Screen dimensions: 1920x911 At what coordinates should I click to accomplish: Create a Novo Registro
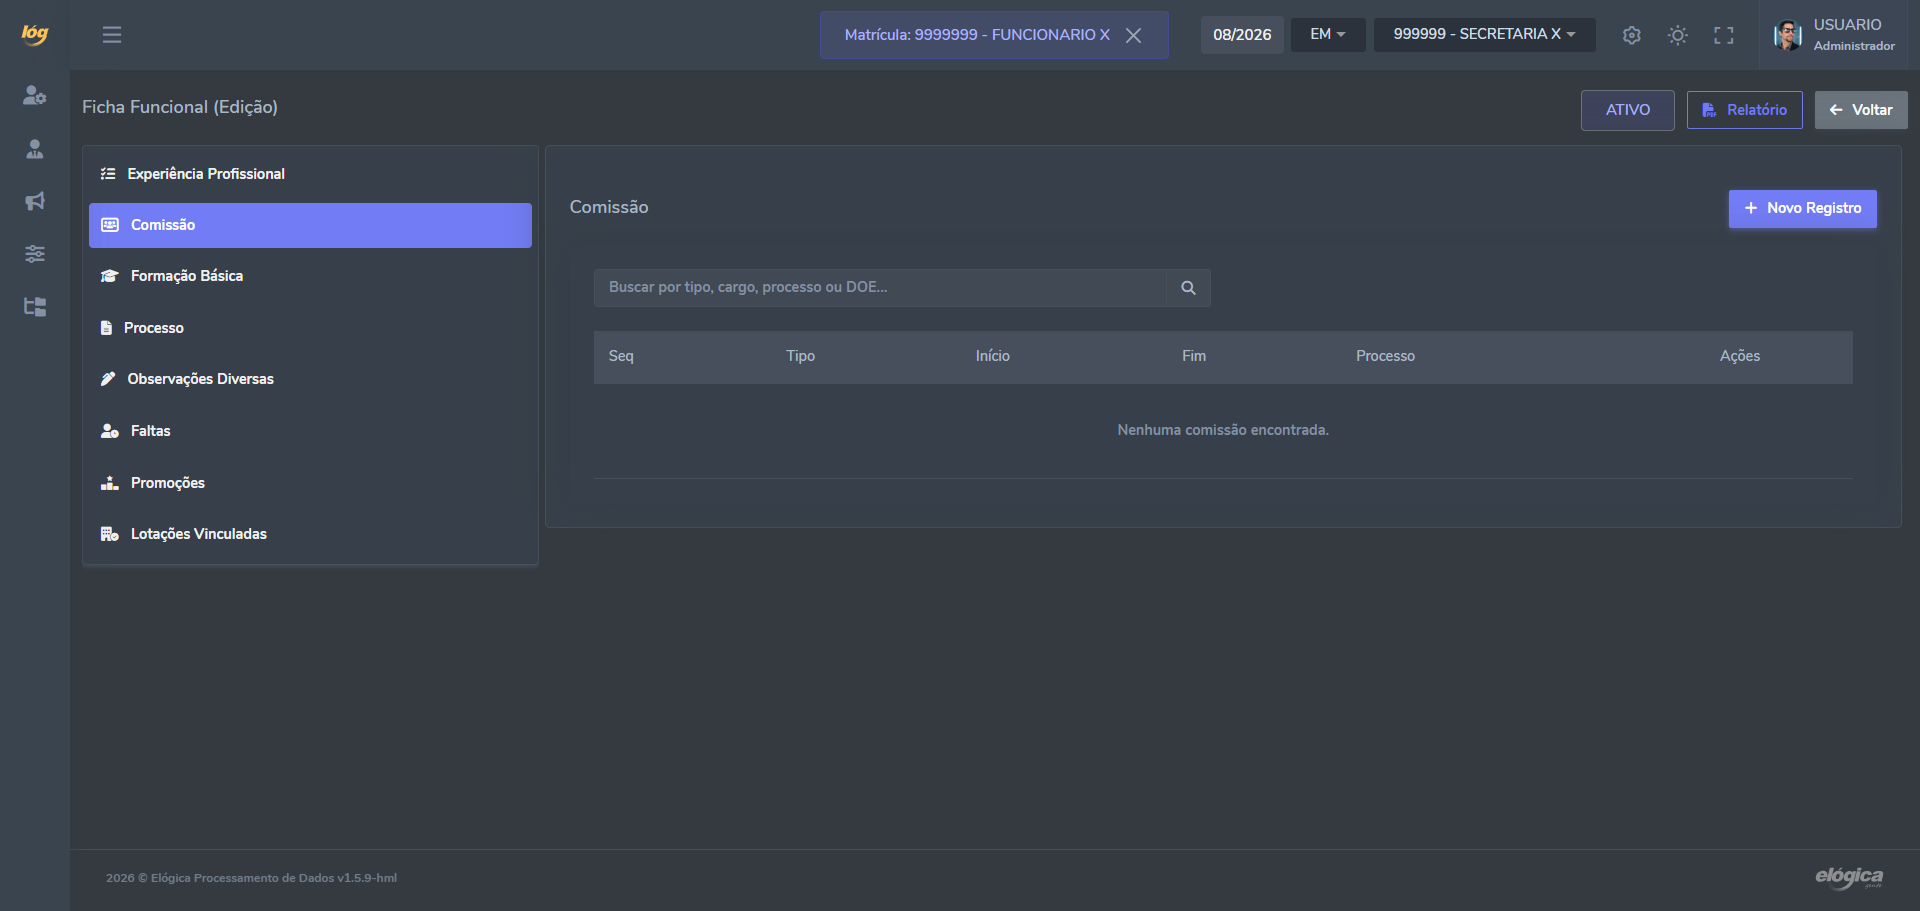coord(1802,208)
